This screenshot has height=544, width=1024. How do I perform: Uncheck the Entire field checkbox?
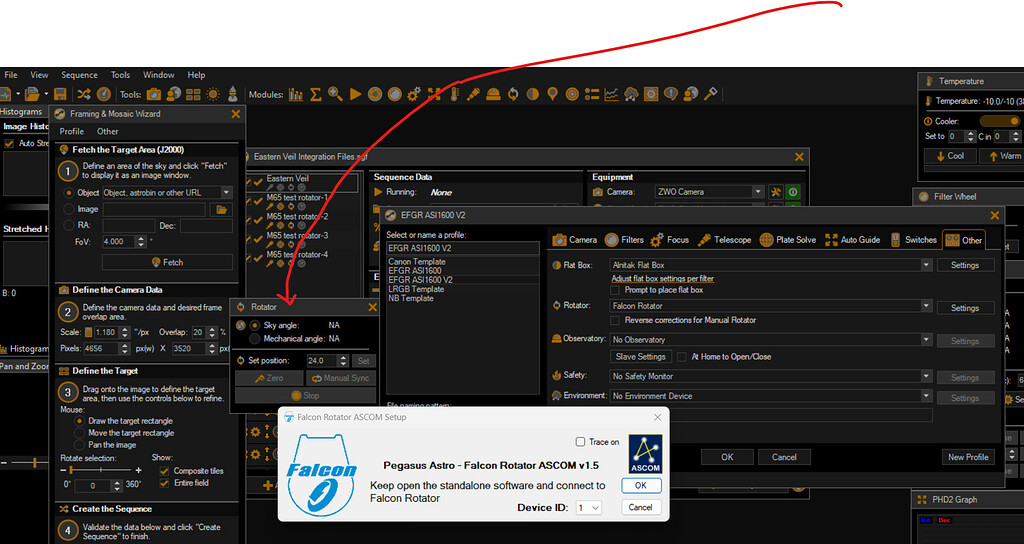click(x=165, y=483)
